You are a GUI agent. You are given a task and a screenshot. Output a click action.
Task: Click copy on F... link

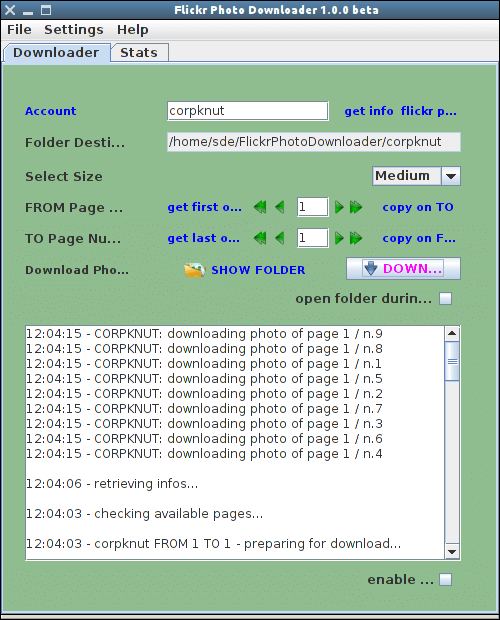point(419,238)
